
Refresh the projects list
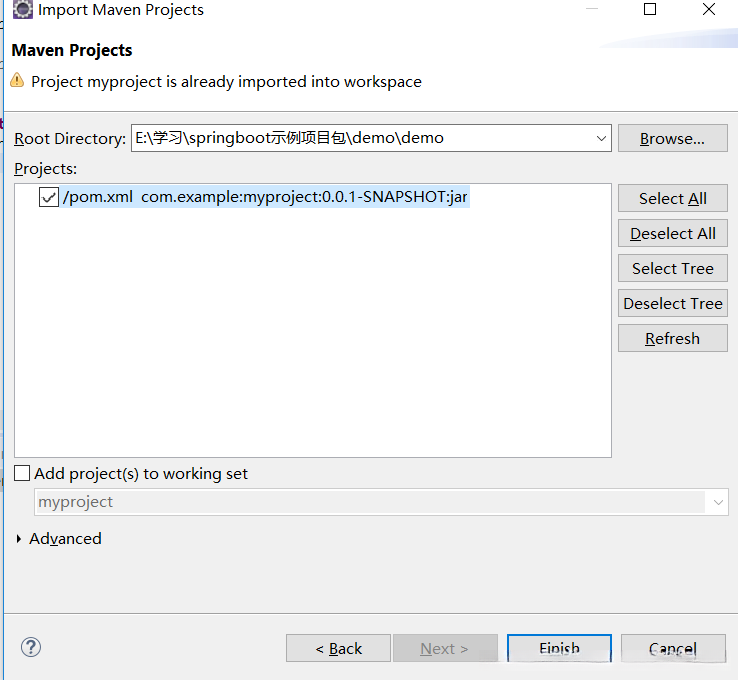672,338
